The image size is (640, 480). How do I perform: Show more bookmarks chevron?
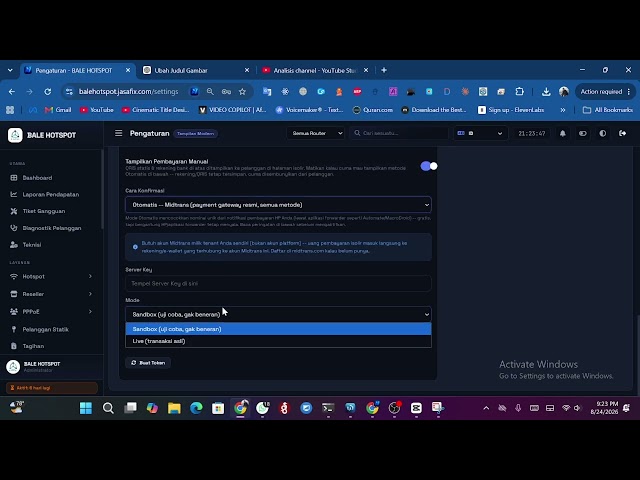tap(563, 110)
